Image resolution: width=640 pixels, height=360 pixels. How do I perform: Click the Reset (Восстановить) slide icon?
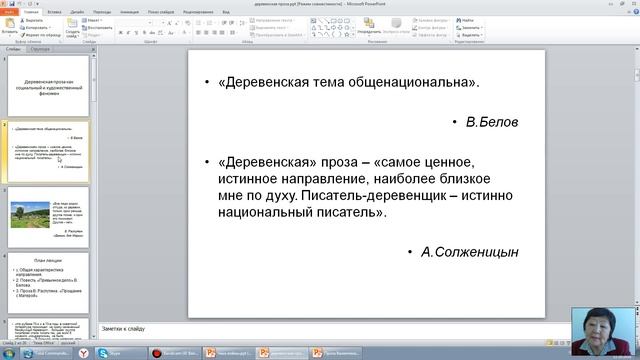84,28
